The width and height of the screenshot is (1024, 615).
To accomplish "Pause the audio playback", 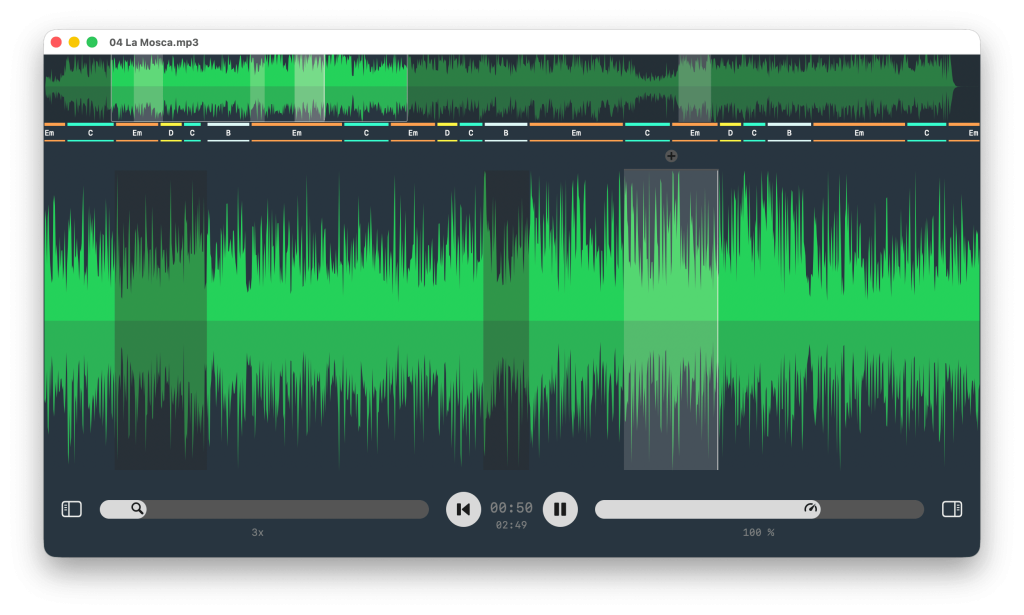I will point(560,508).
